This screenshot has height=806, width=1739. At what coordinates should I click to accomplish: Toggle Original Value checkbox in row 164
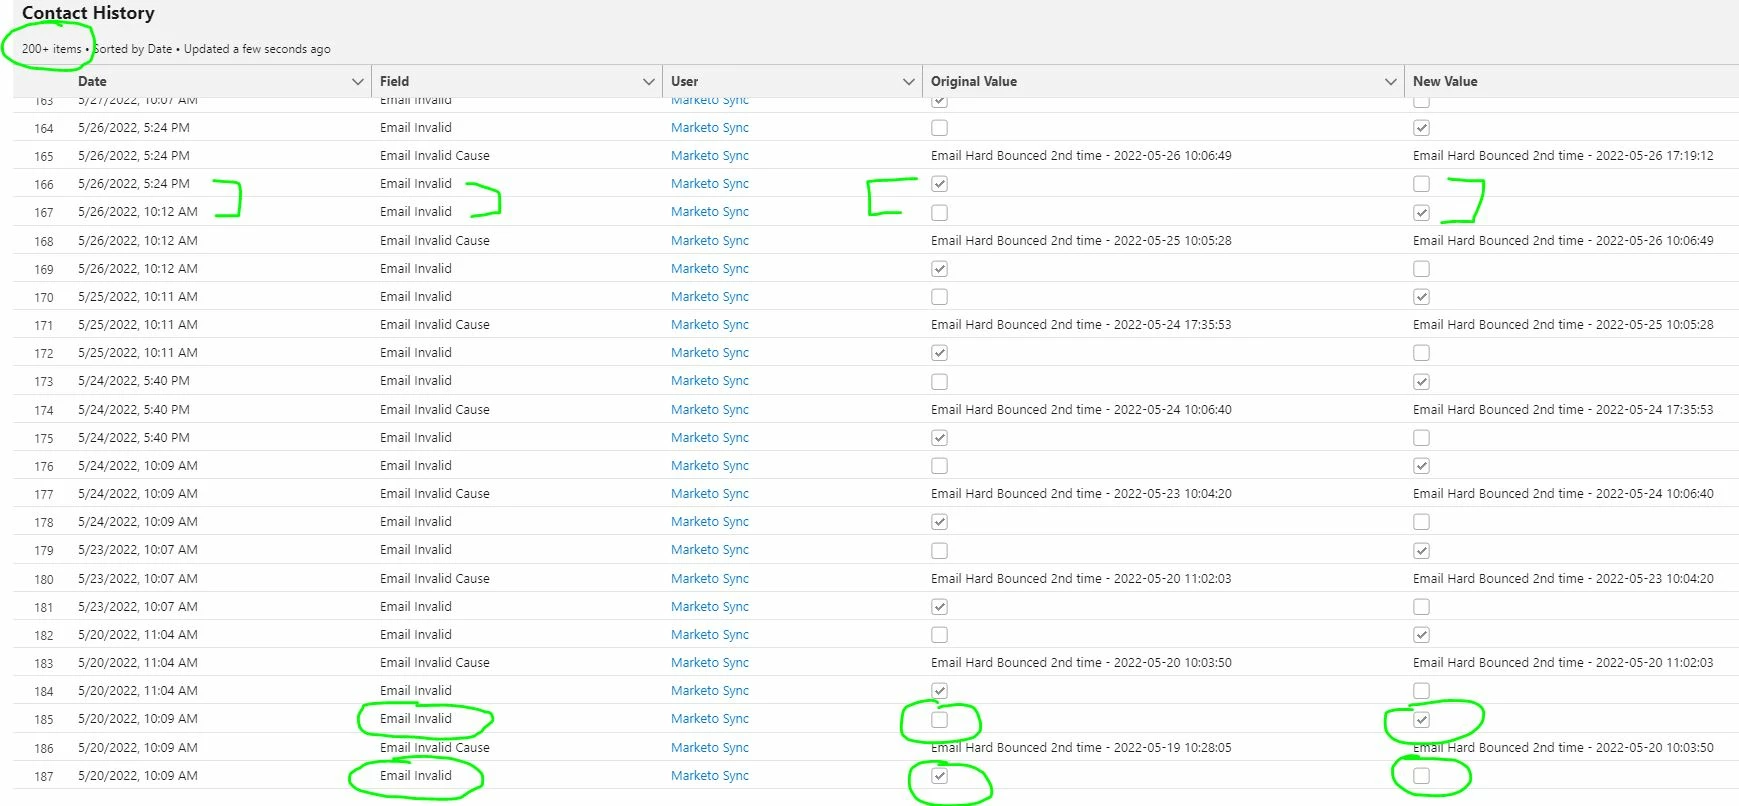tap(939, 128)
